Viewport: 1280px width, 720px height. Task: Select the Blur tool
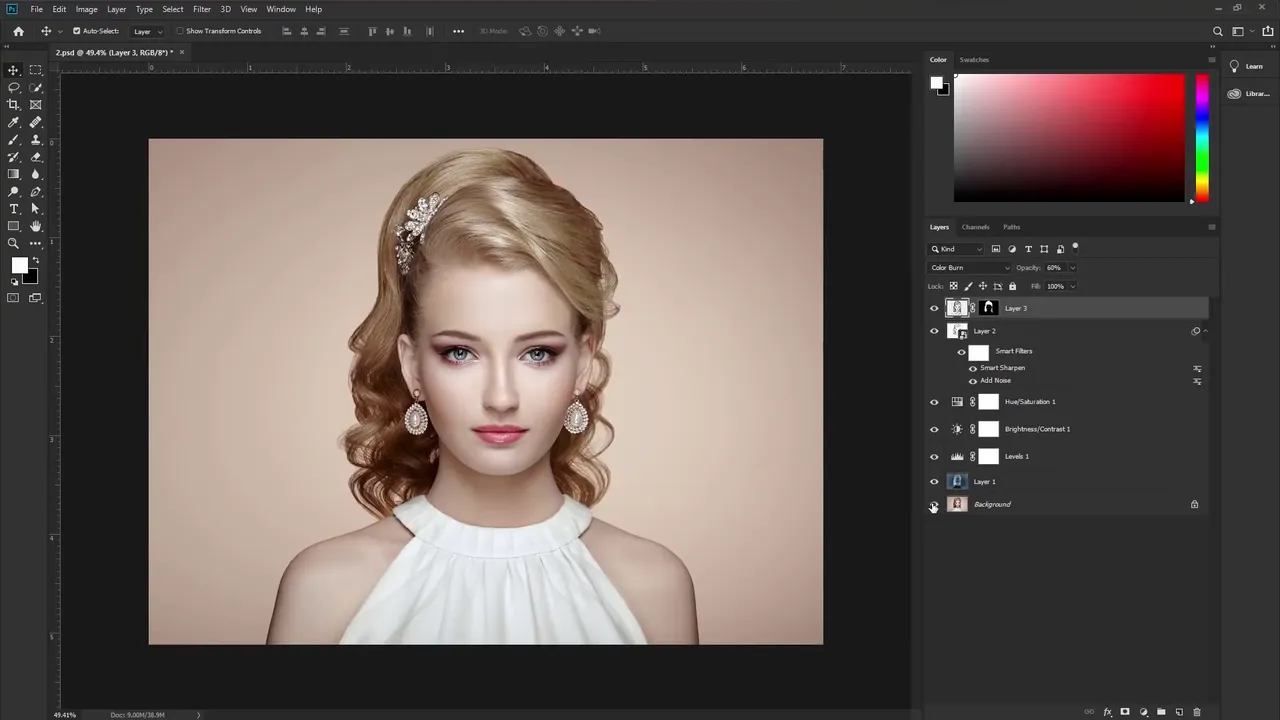pyautogui.click(x=36, y=174)
